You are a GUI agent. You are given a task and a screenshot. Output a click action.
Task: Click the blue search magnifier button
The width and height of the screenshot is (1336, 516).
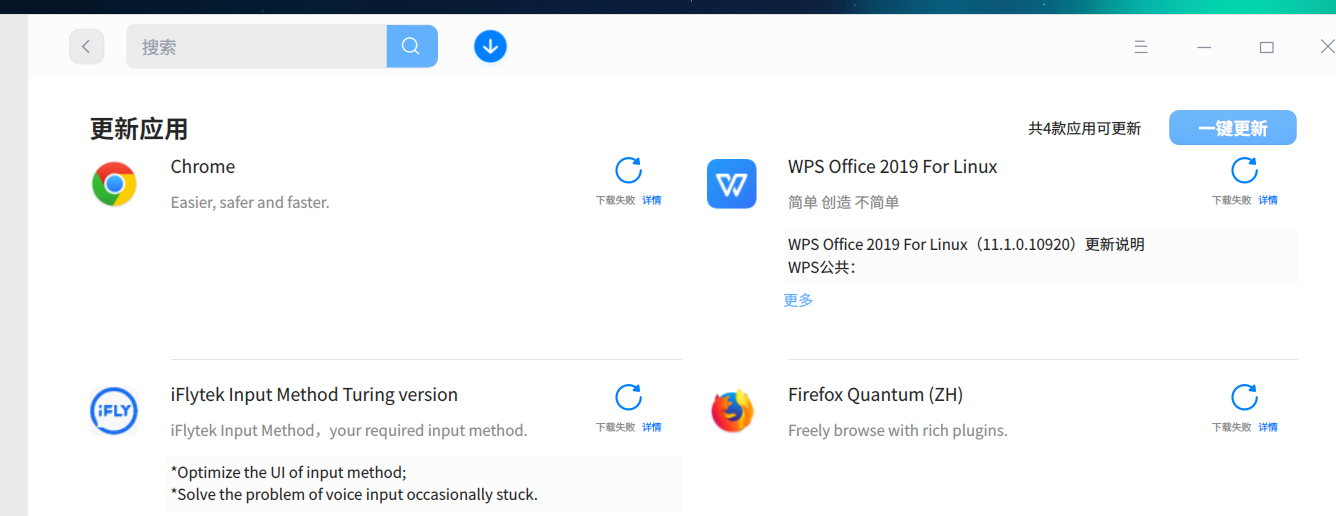pyautogui.click(x=411, y=46)
